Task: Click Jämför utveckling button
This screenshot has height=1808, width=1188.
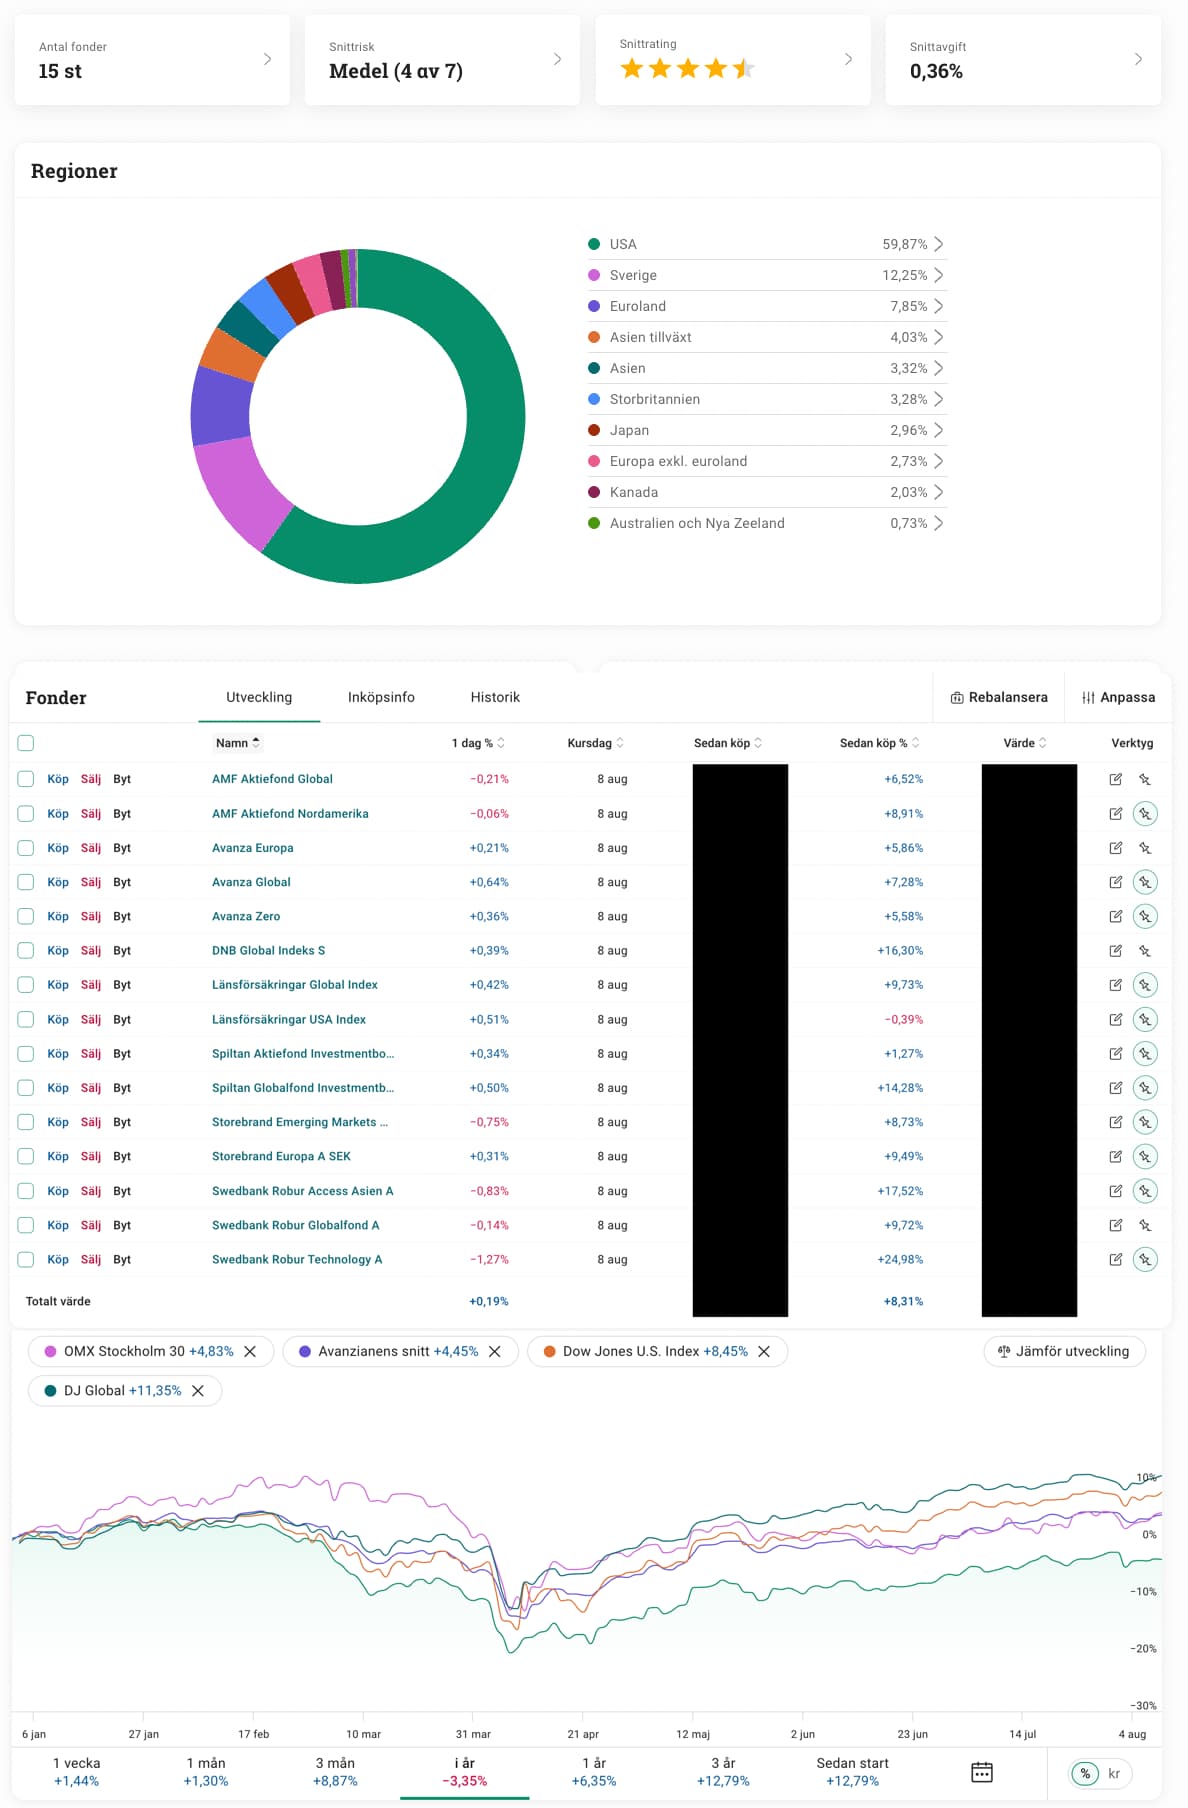Action: coord(1064,1351)
